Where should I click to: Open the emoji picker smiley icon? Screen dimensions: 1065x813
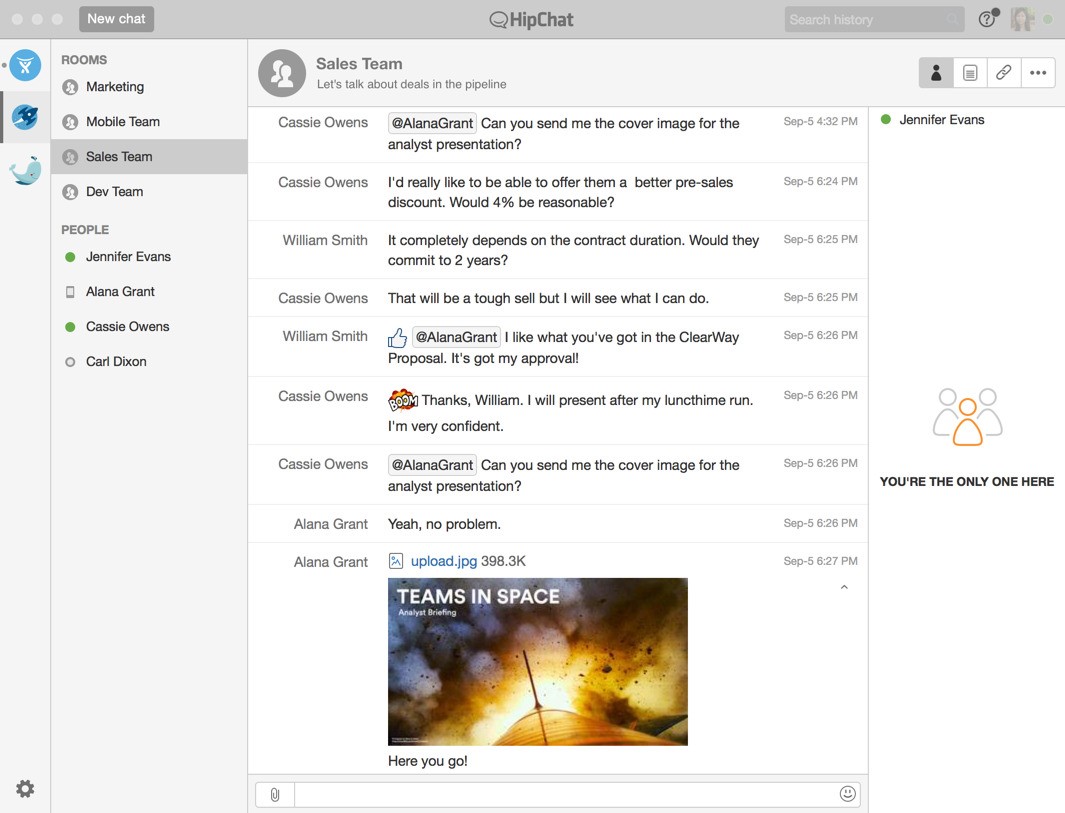click(847, 794)
